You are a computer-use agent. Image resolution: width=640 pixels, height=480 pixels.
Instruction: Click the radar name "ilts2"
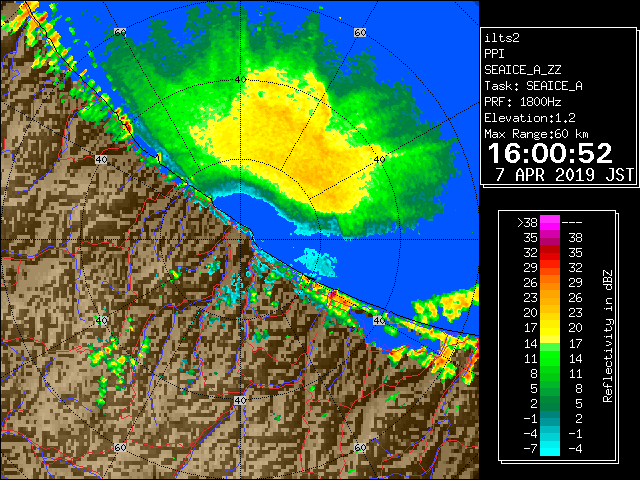502,38
